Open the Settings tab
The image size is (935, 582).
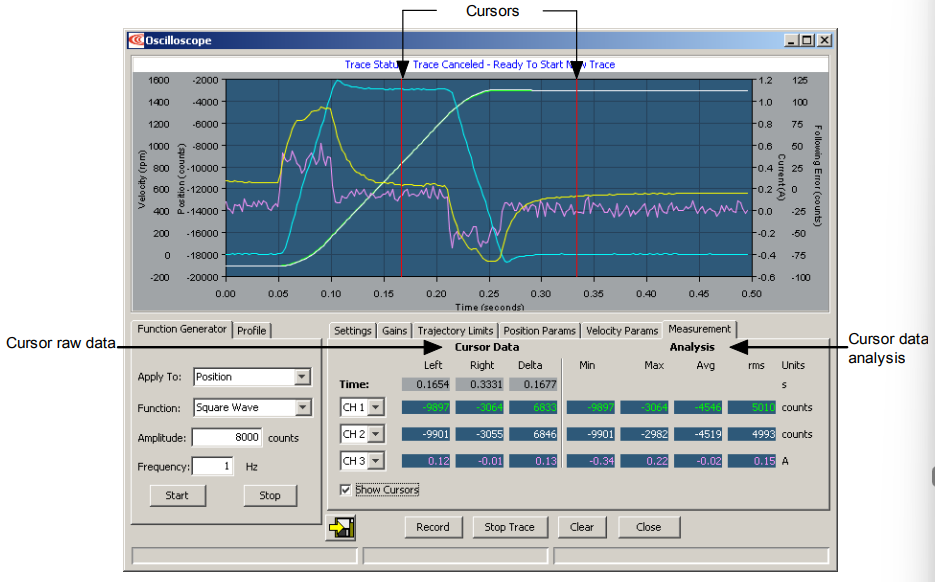pos(352,330)
